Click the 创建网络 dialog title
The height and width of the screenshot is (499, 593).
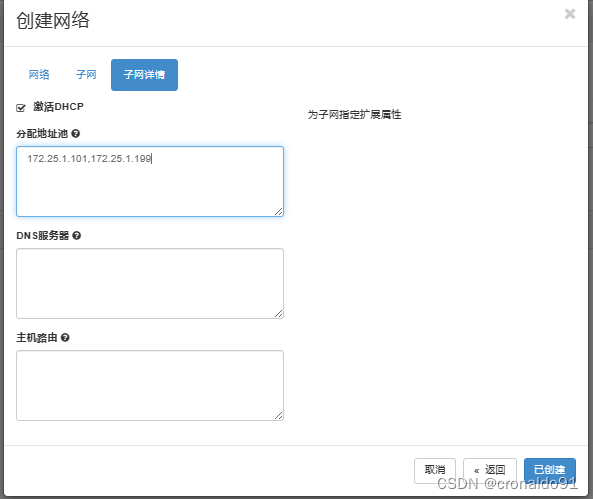click(x=53, y=20)
